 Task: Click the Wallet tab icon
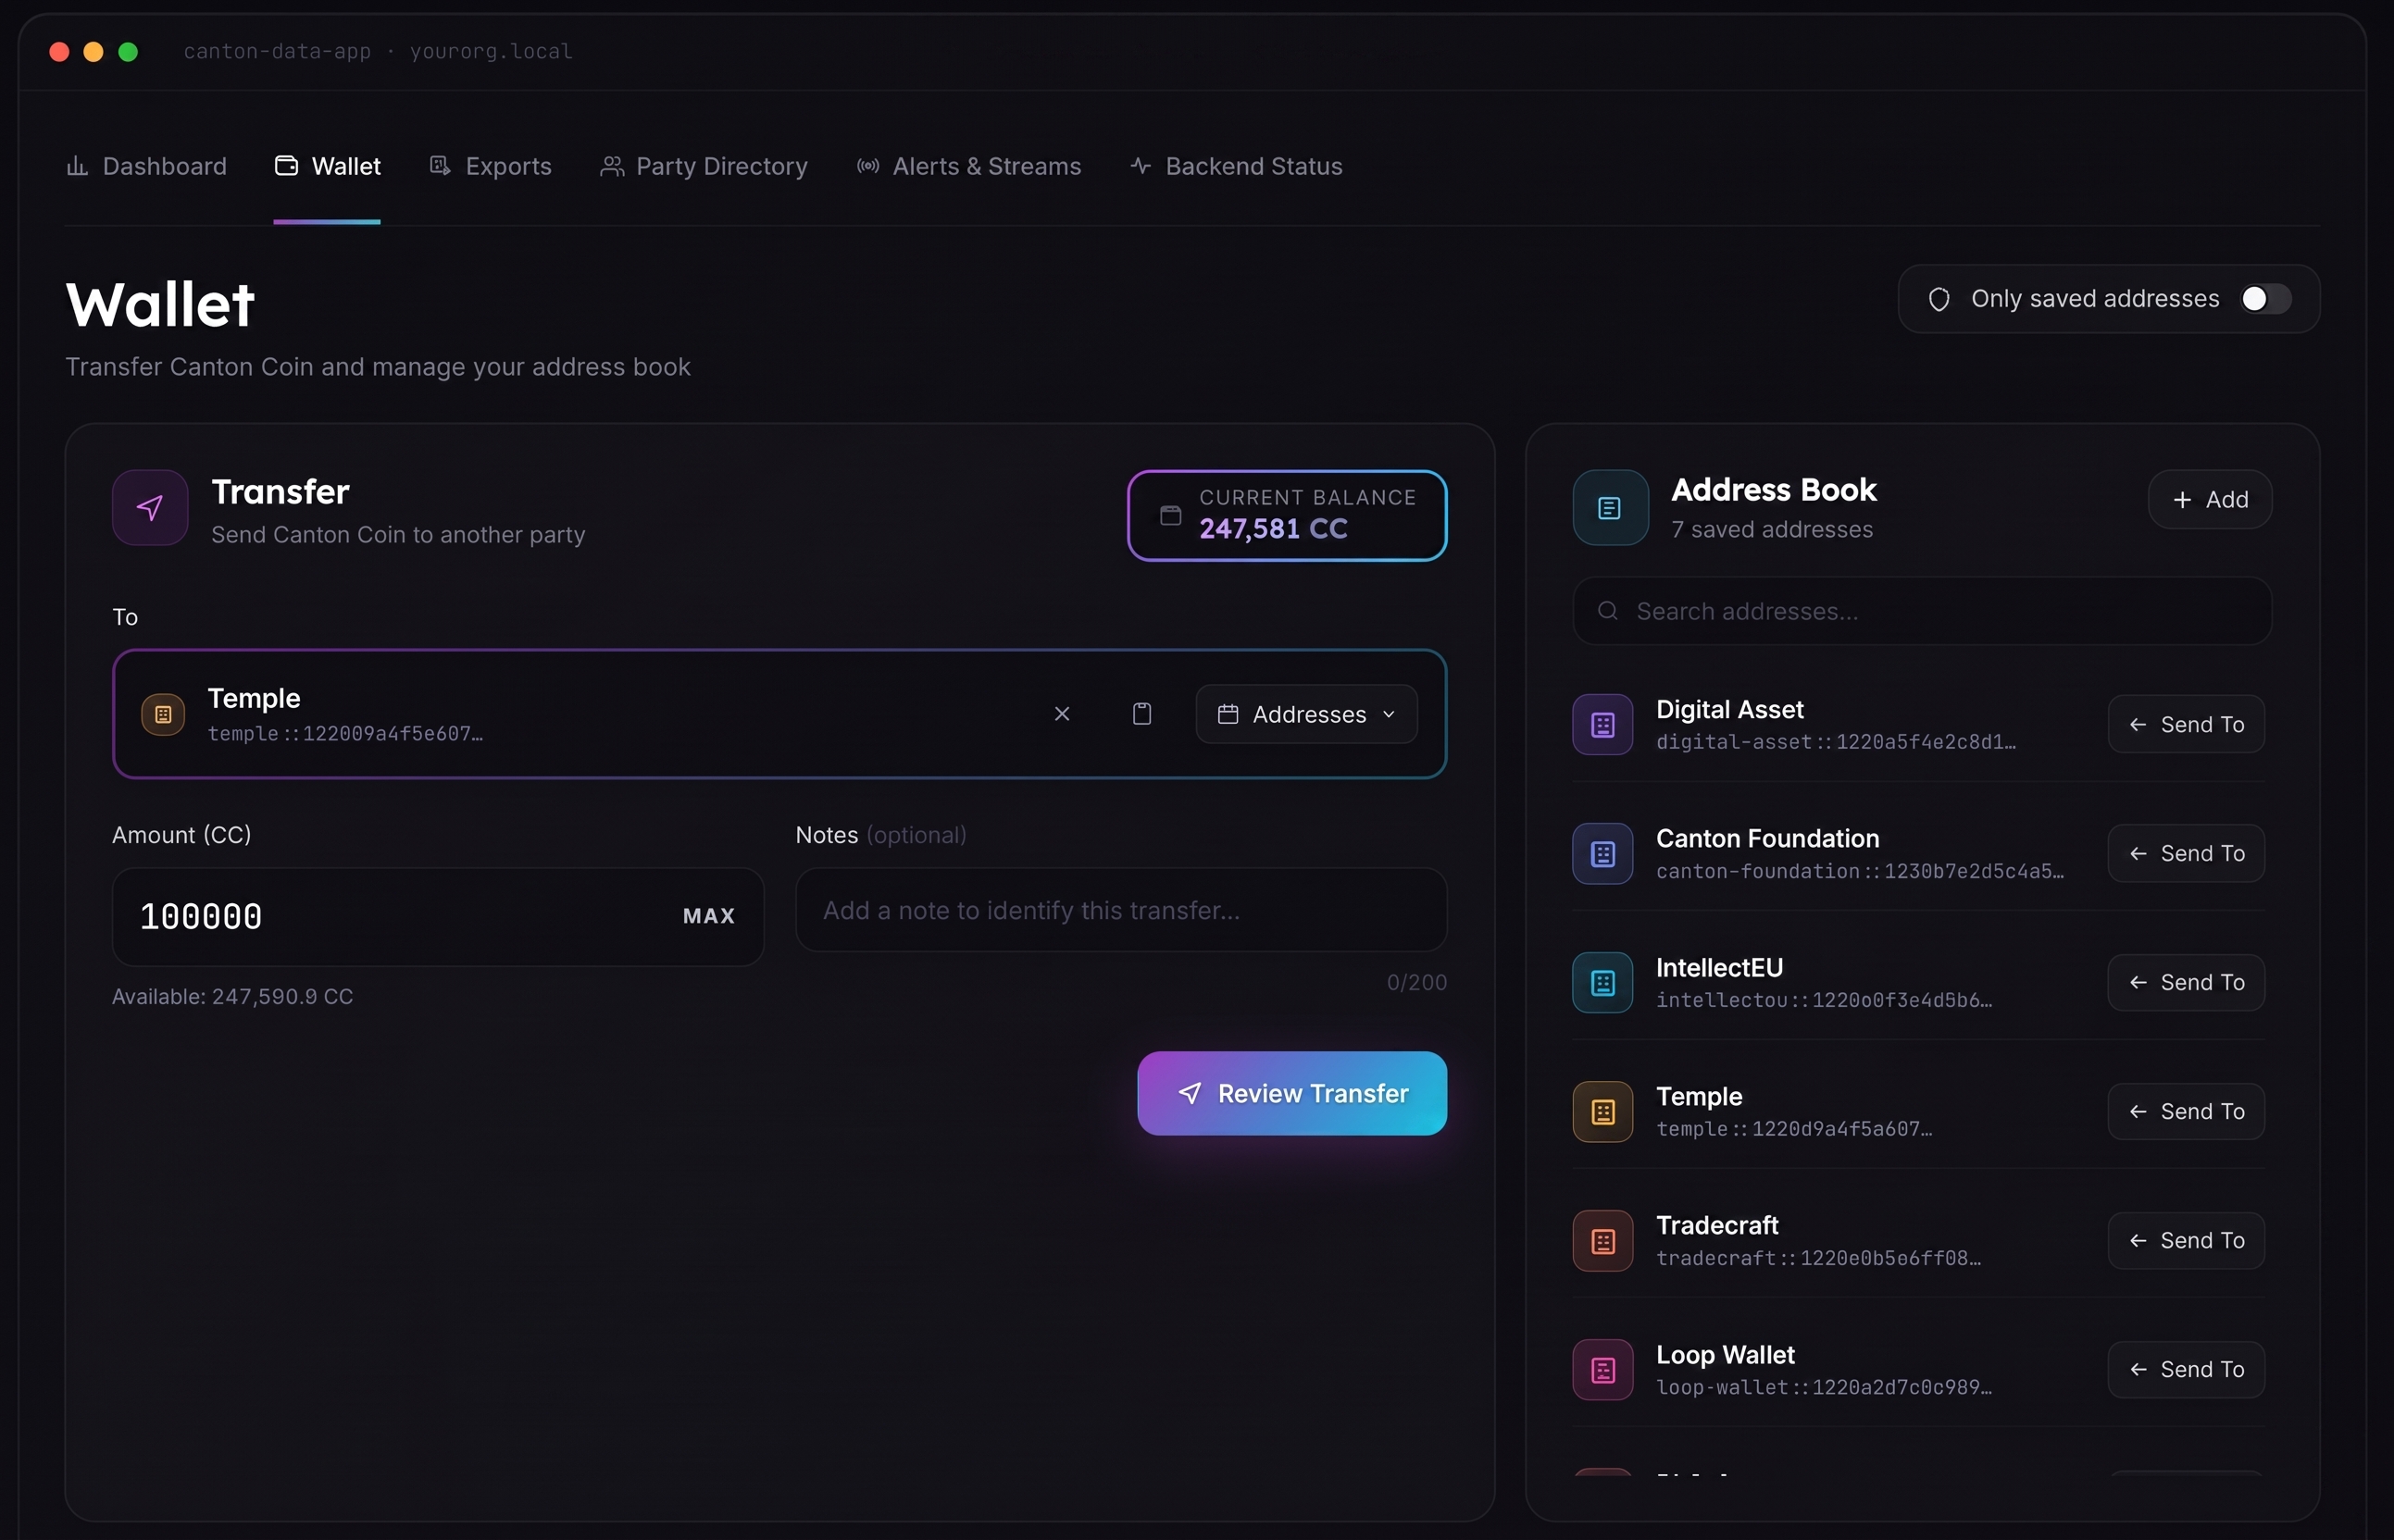tap(286, 166)
